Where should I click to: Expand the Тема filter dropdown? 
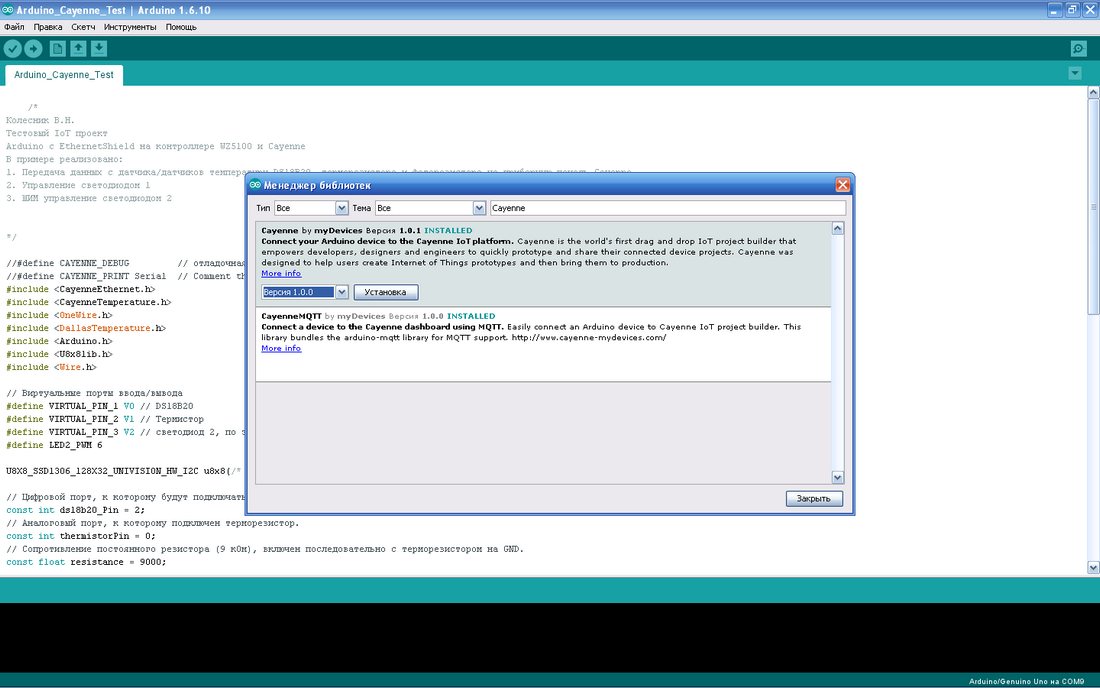tap(478, 208)
